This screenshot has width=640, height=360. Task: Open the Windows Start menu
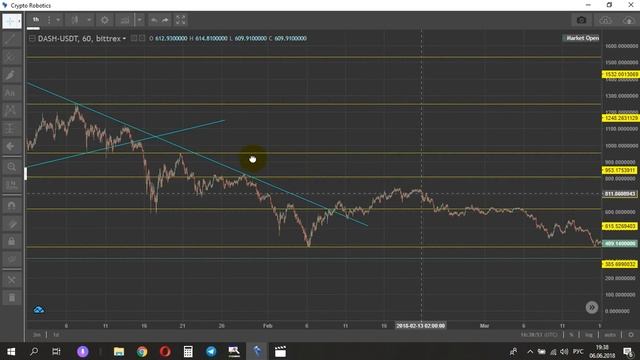coord(11,351)
